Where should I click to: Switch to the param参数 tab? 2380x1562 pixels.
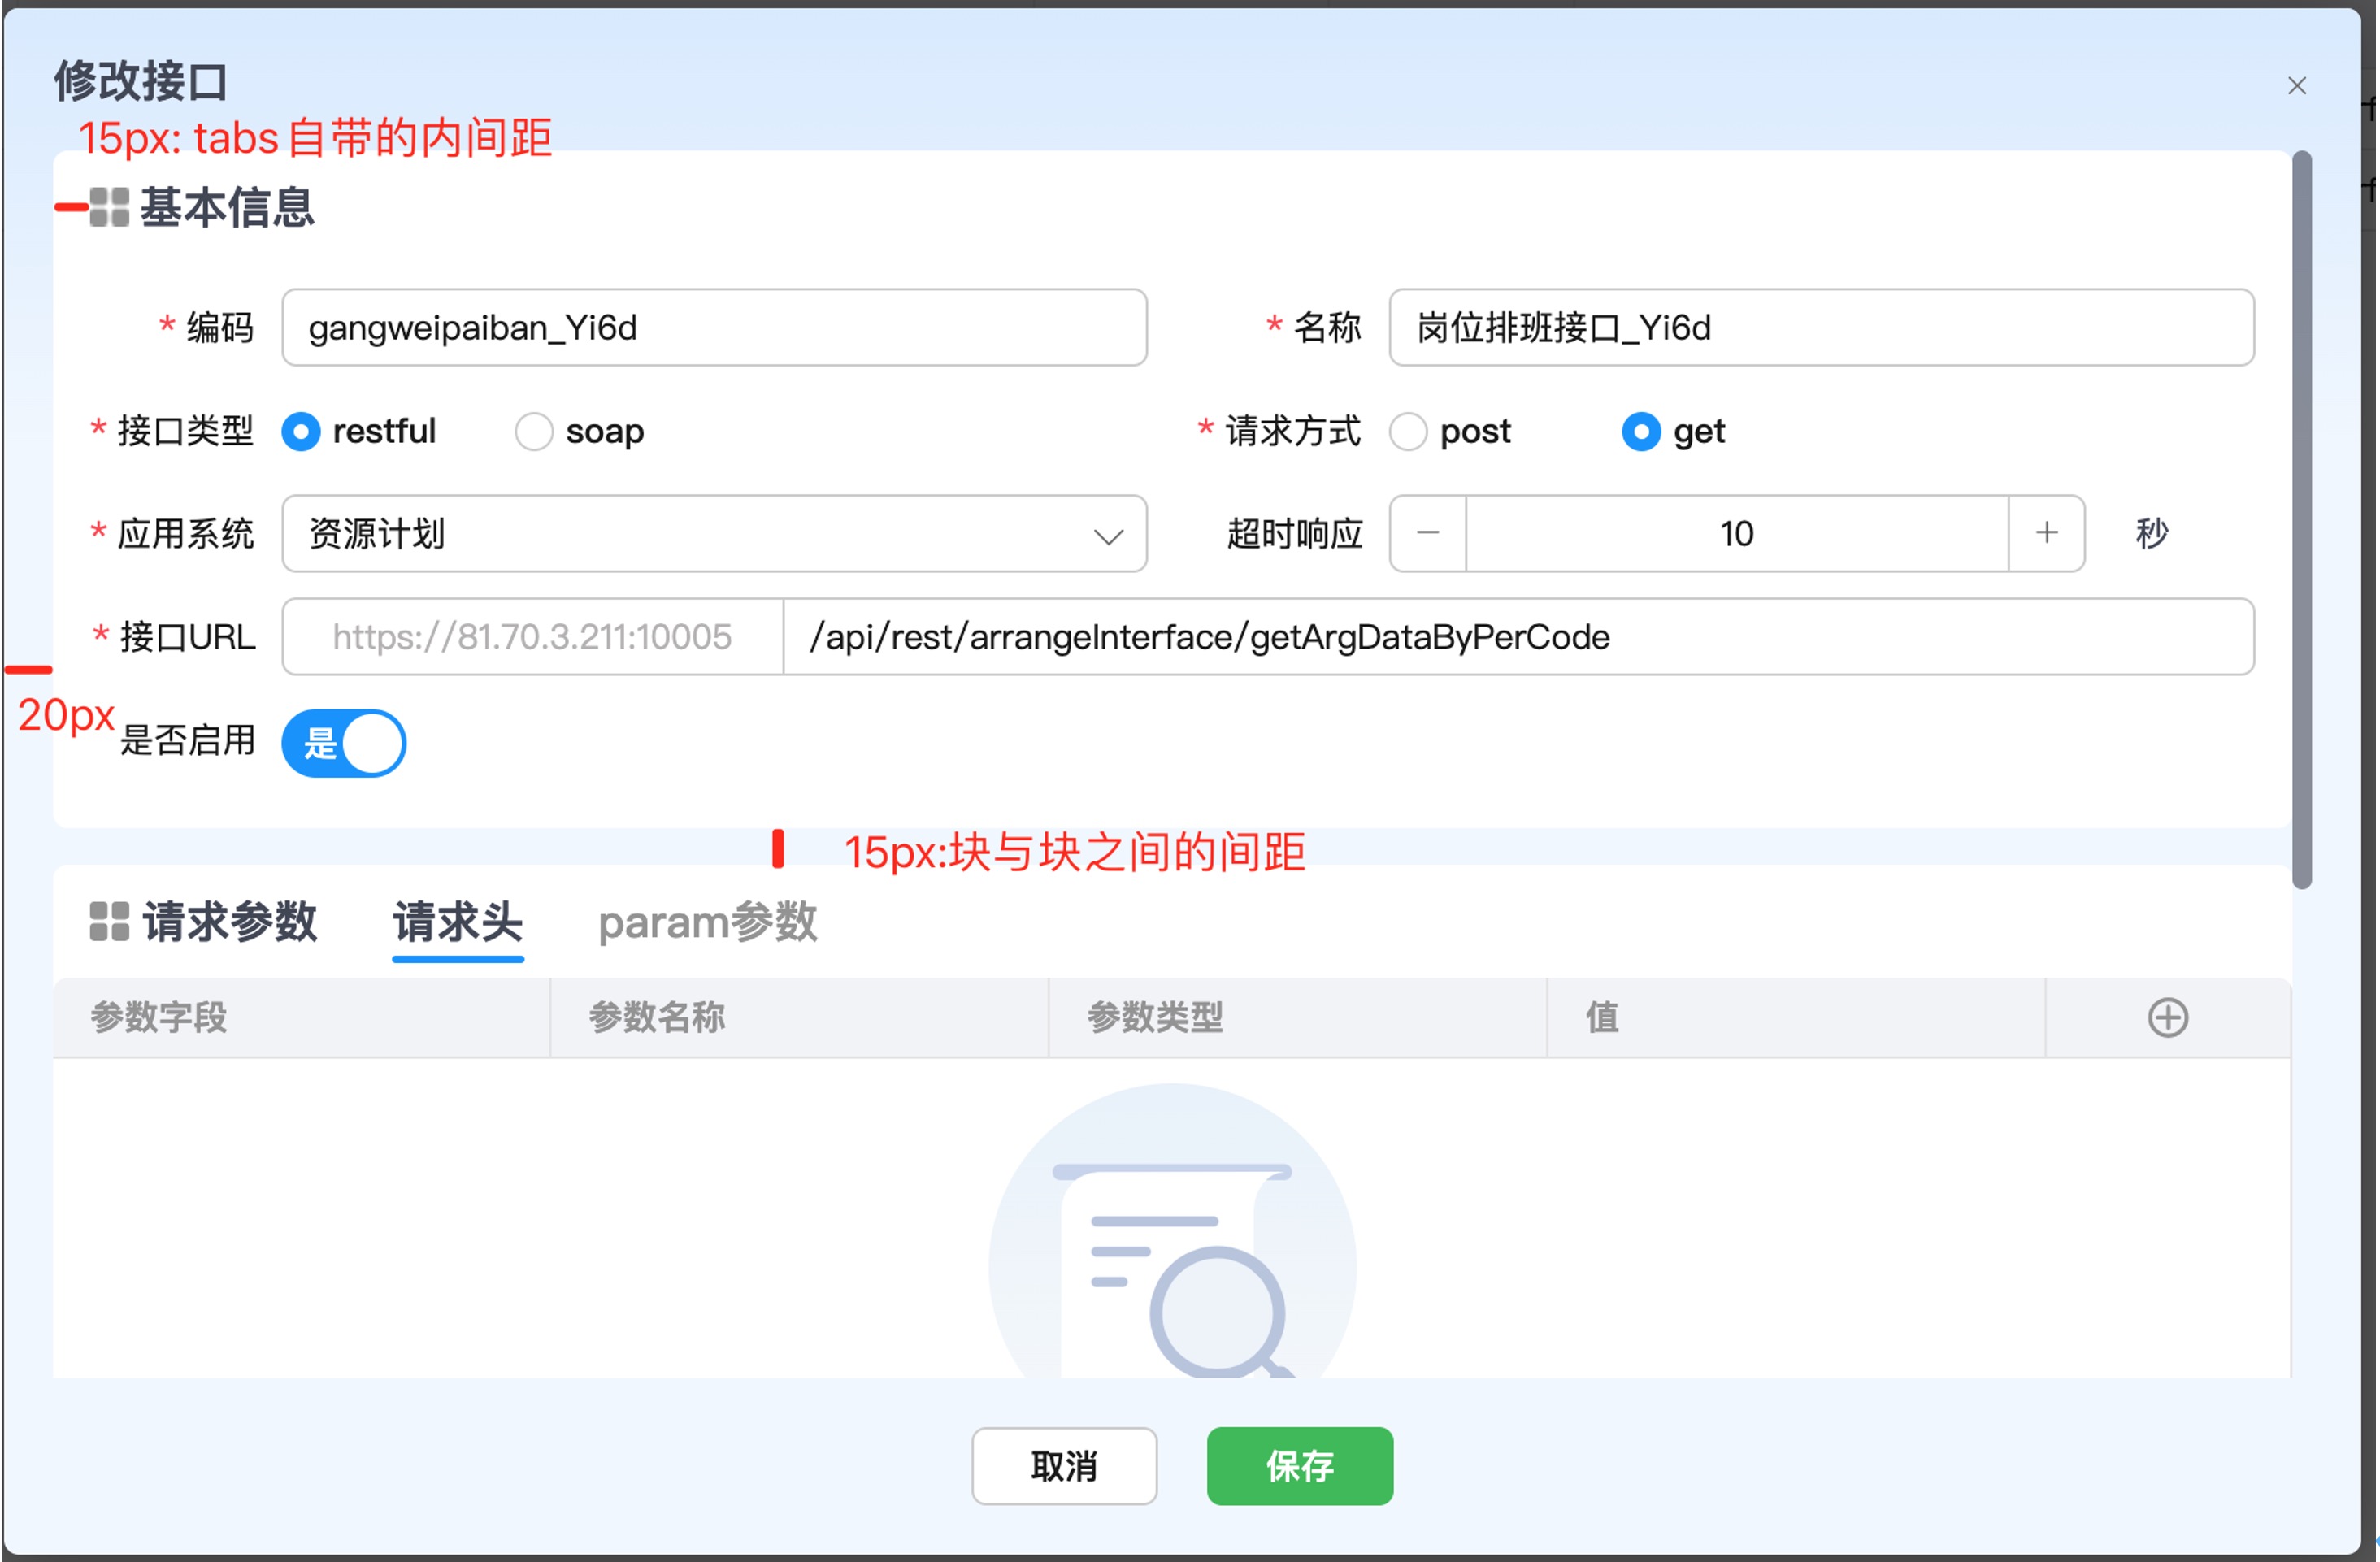click(707, 921)
